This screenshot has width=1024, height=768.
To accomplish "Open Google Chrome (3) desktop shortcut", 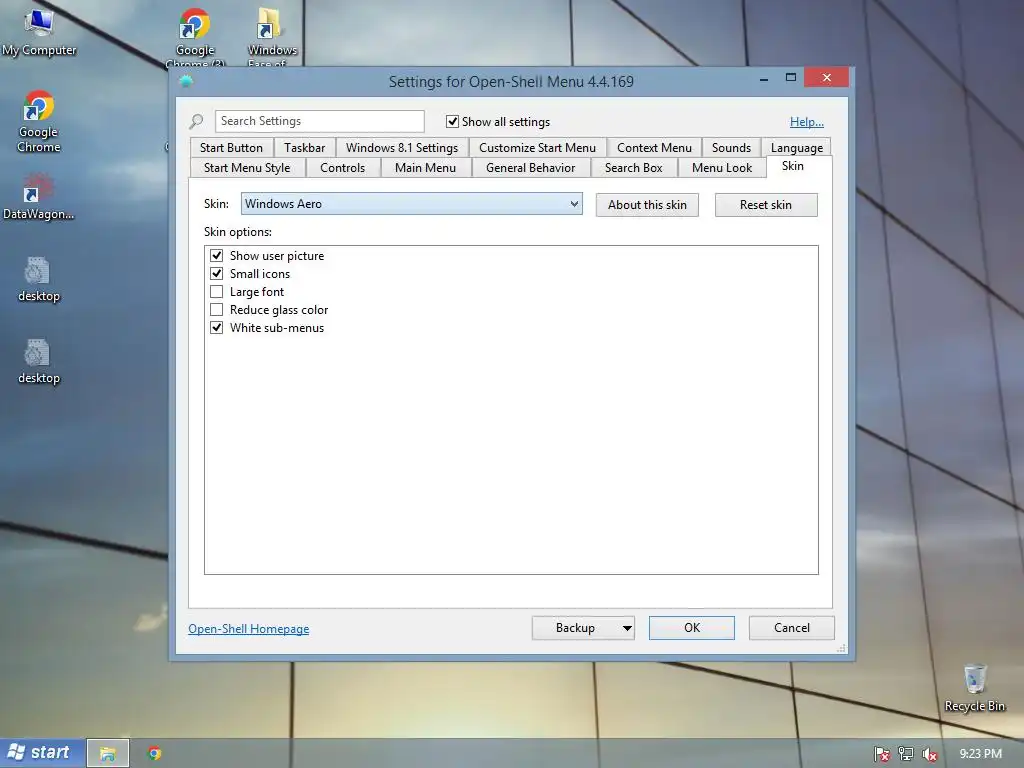I will (x=195, y=36).
